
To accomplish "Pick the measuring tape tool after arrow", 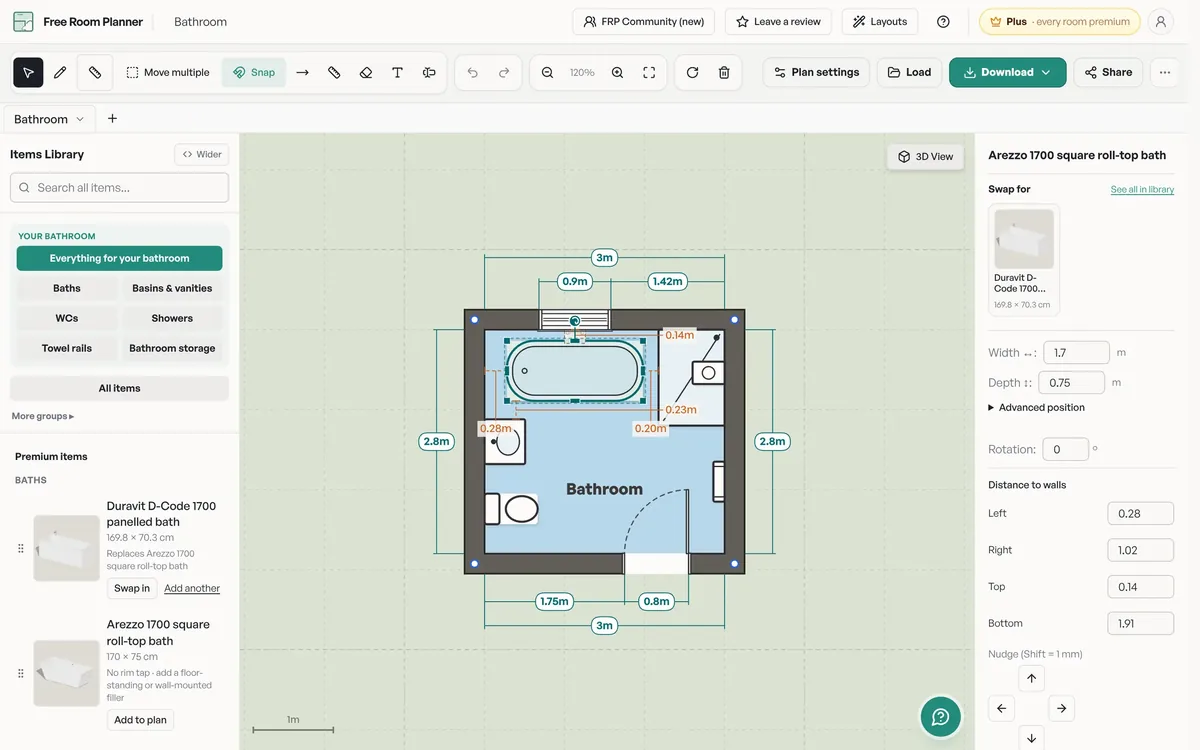I will pyautogui.click(x=334, y=72).
